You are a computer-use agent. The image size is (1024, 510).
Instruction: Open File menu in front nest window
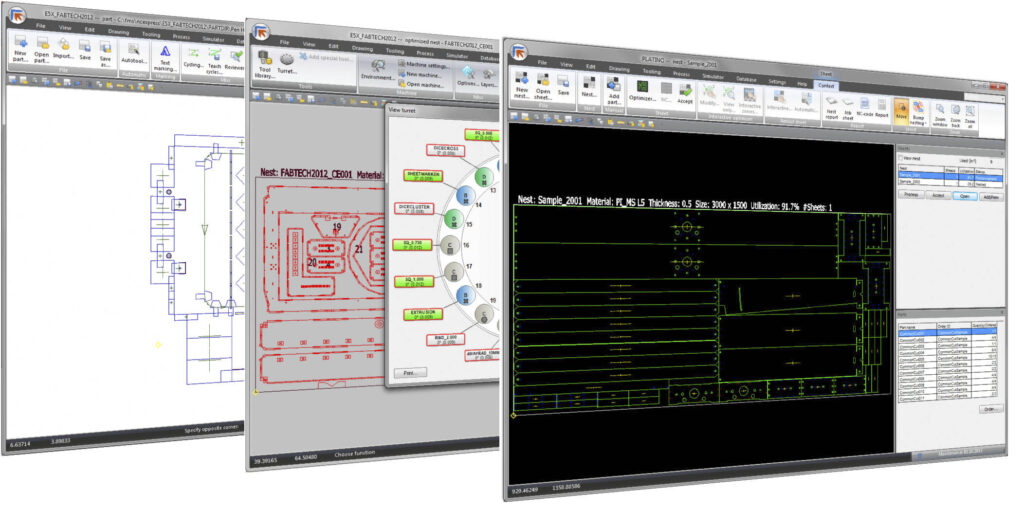point(542,61)
